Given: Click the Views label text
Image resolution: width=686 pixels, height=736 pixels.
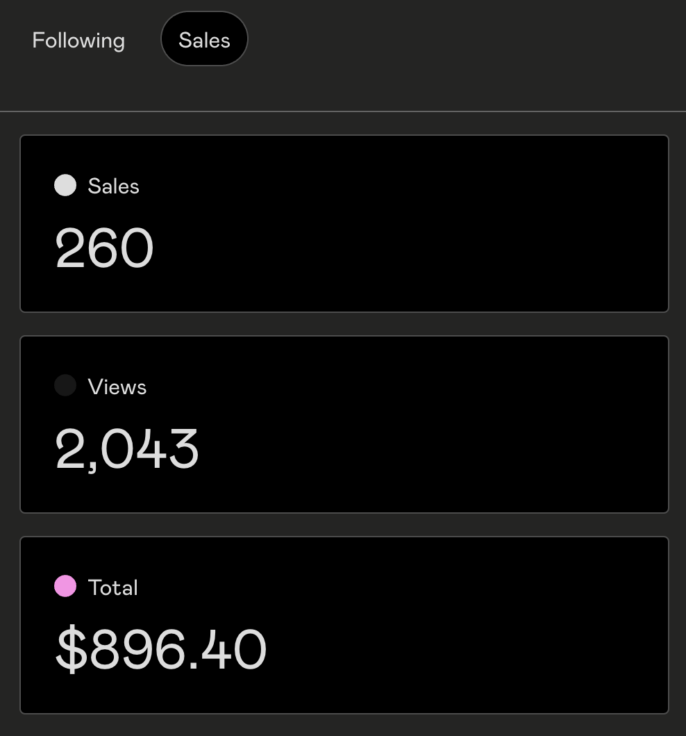Looking at the screenshot, I should point(117,387).
